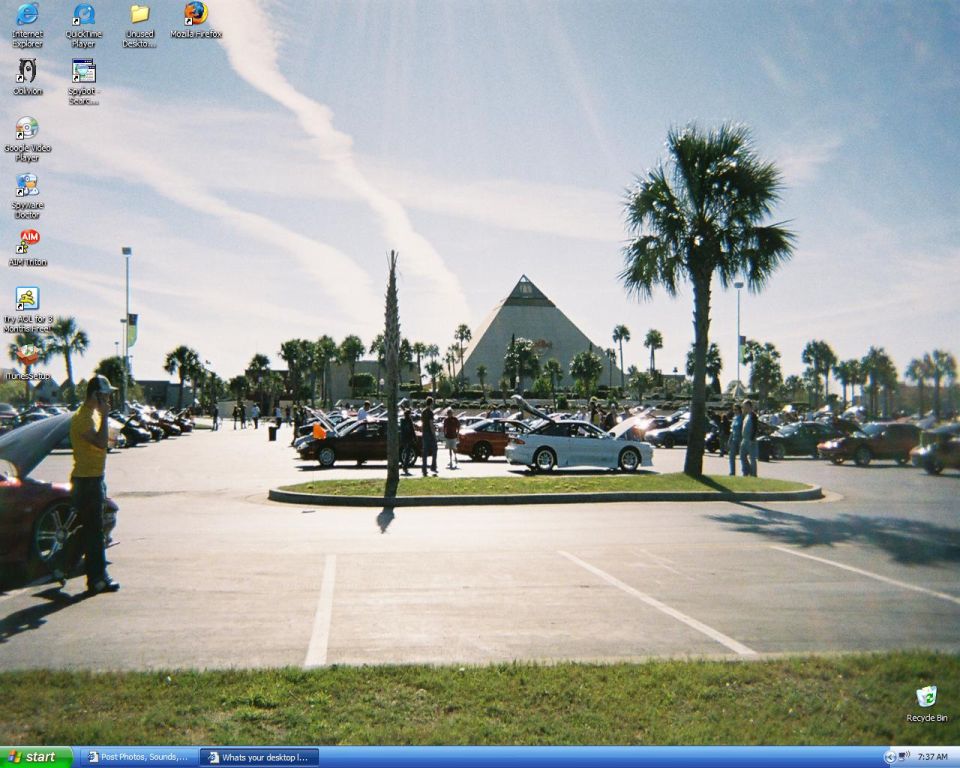
Task: Select the AIM Triton shortcut
Action: point(28,247)
